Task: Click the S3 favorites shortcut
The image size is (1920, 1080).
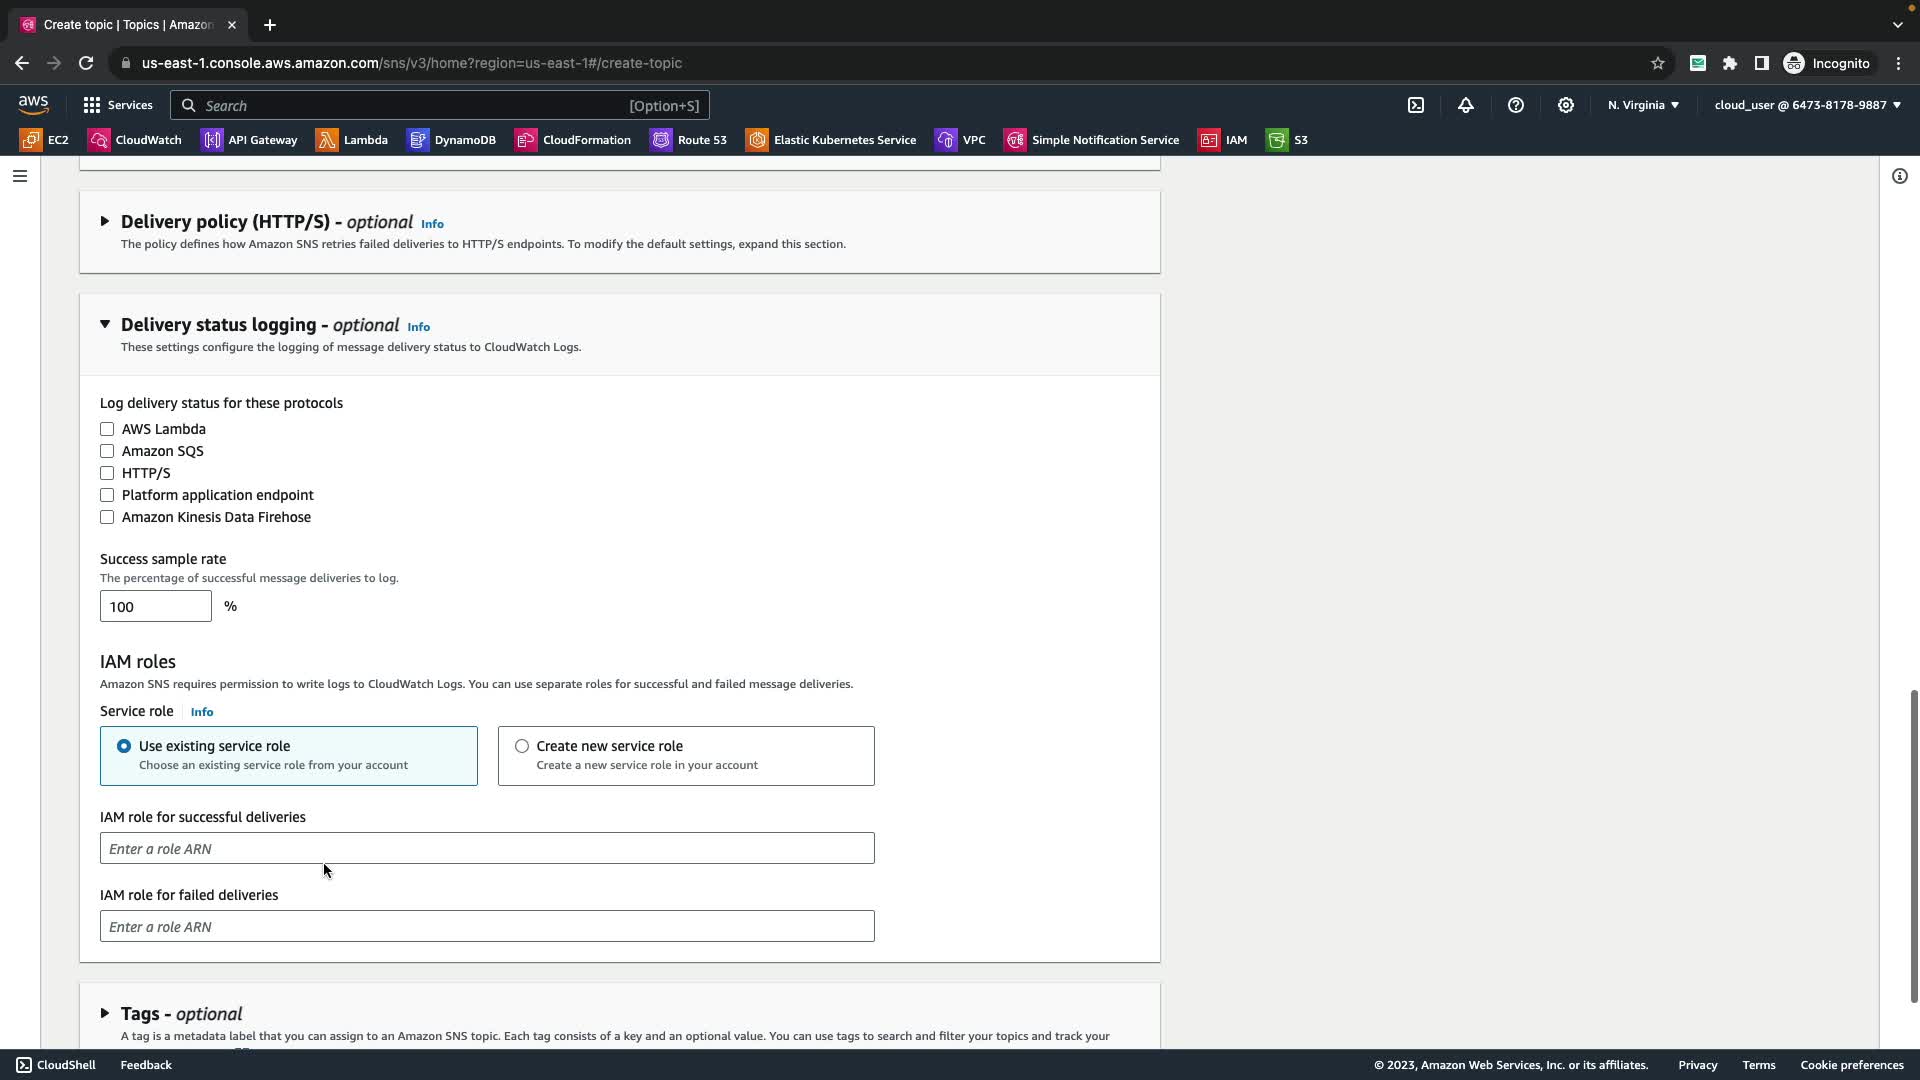Action: [1288, 140]
